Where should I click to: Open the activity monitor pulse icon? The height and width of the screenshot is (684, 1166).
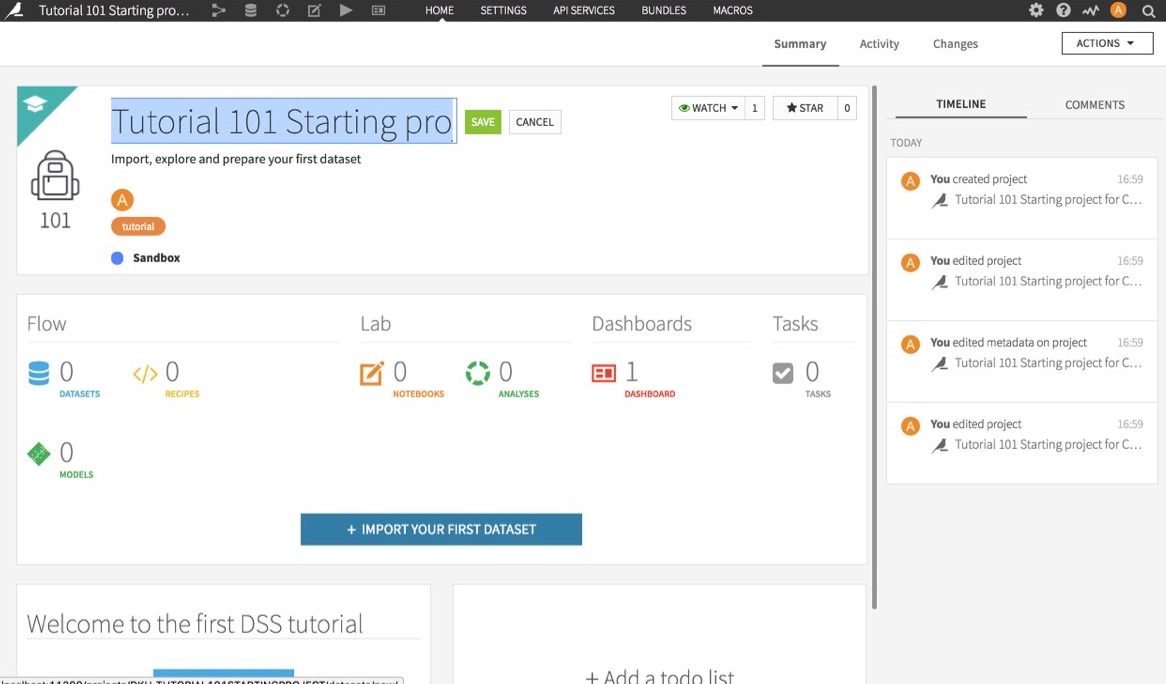[1090, 10]
